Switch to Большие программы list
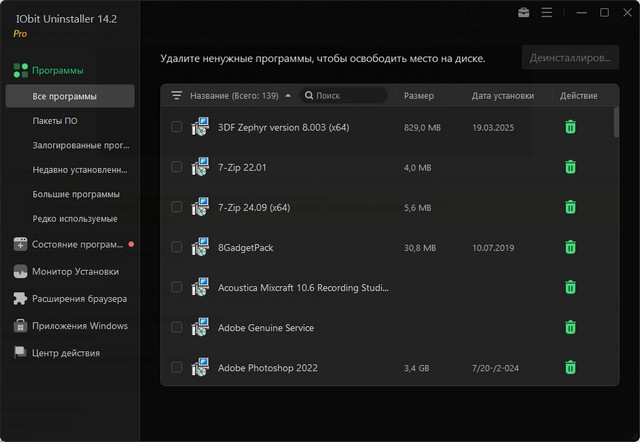The width and height of the screenshot is (640, 442). [76, 194]
